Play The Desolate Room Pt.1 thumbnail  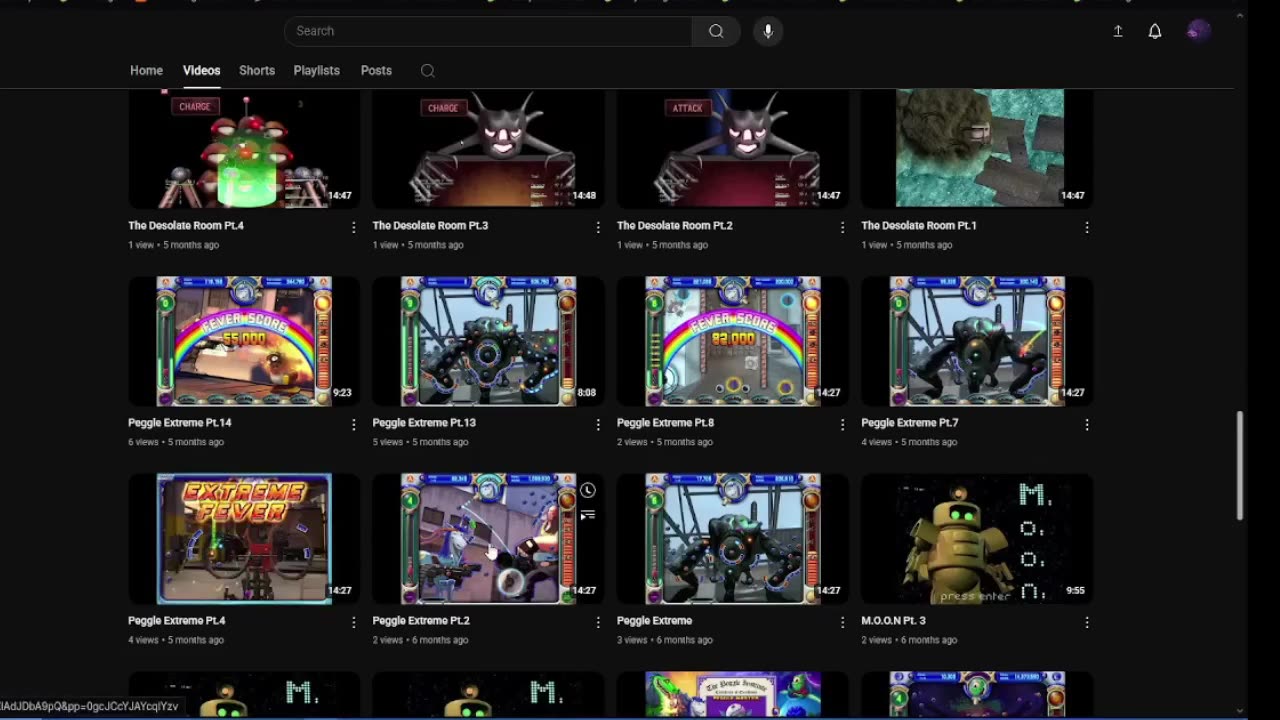coord(977,148)
